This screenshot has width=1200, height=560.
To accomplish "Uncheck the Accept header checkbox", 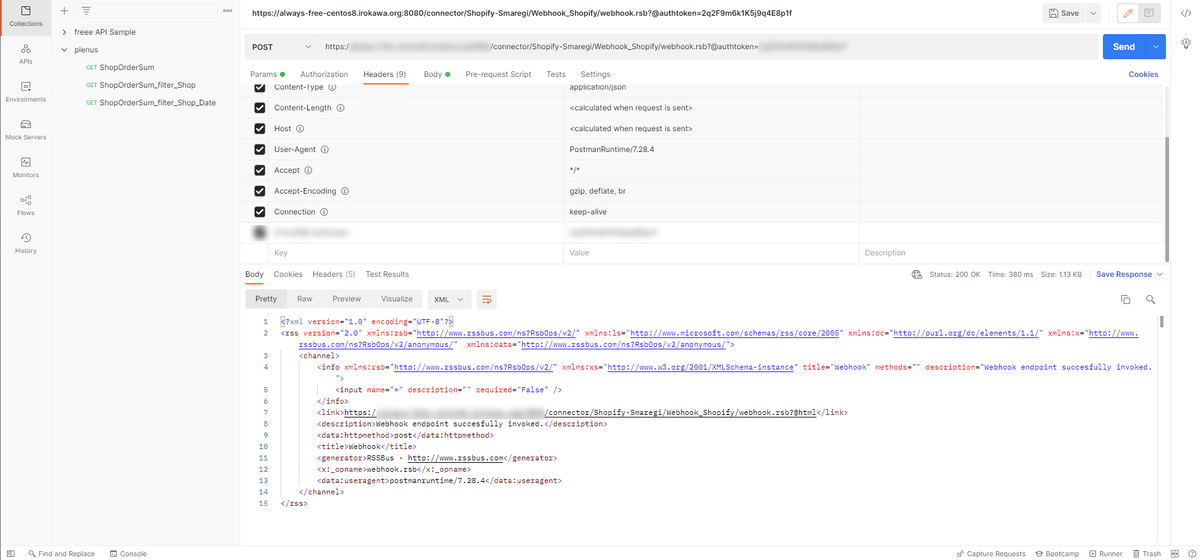I will tap(260, 170).
